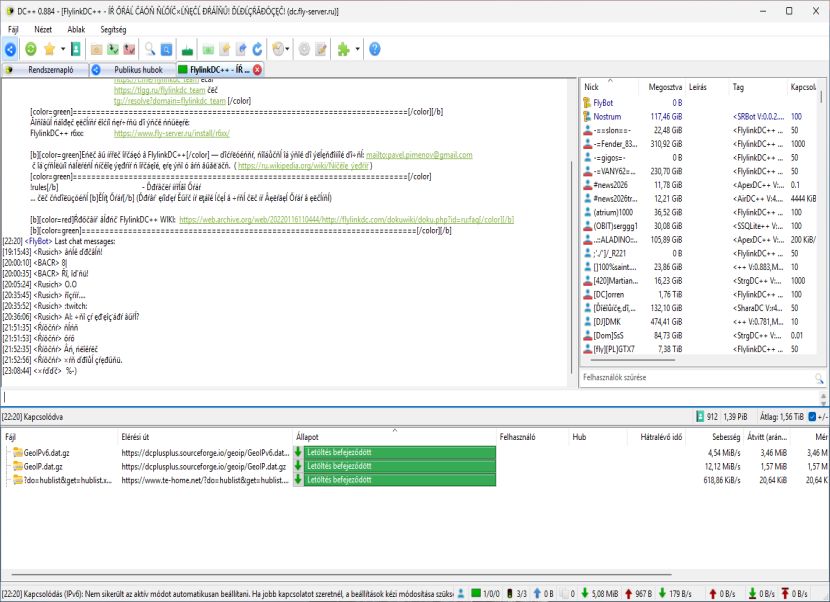Open tg://resolve flylinkdc_team link
This screenshot has width=830, height=602.
pos(169,101)
